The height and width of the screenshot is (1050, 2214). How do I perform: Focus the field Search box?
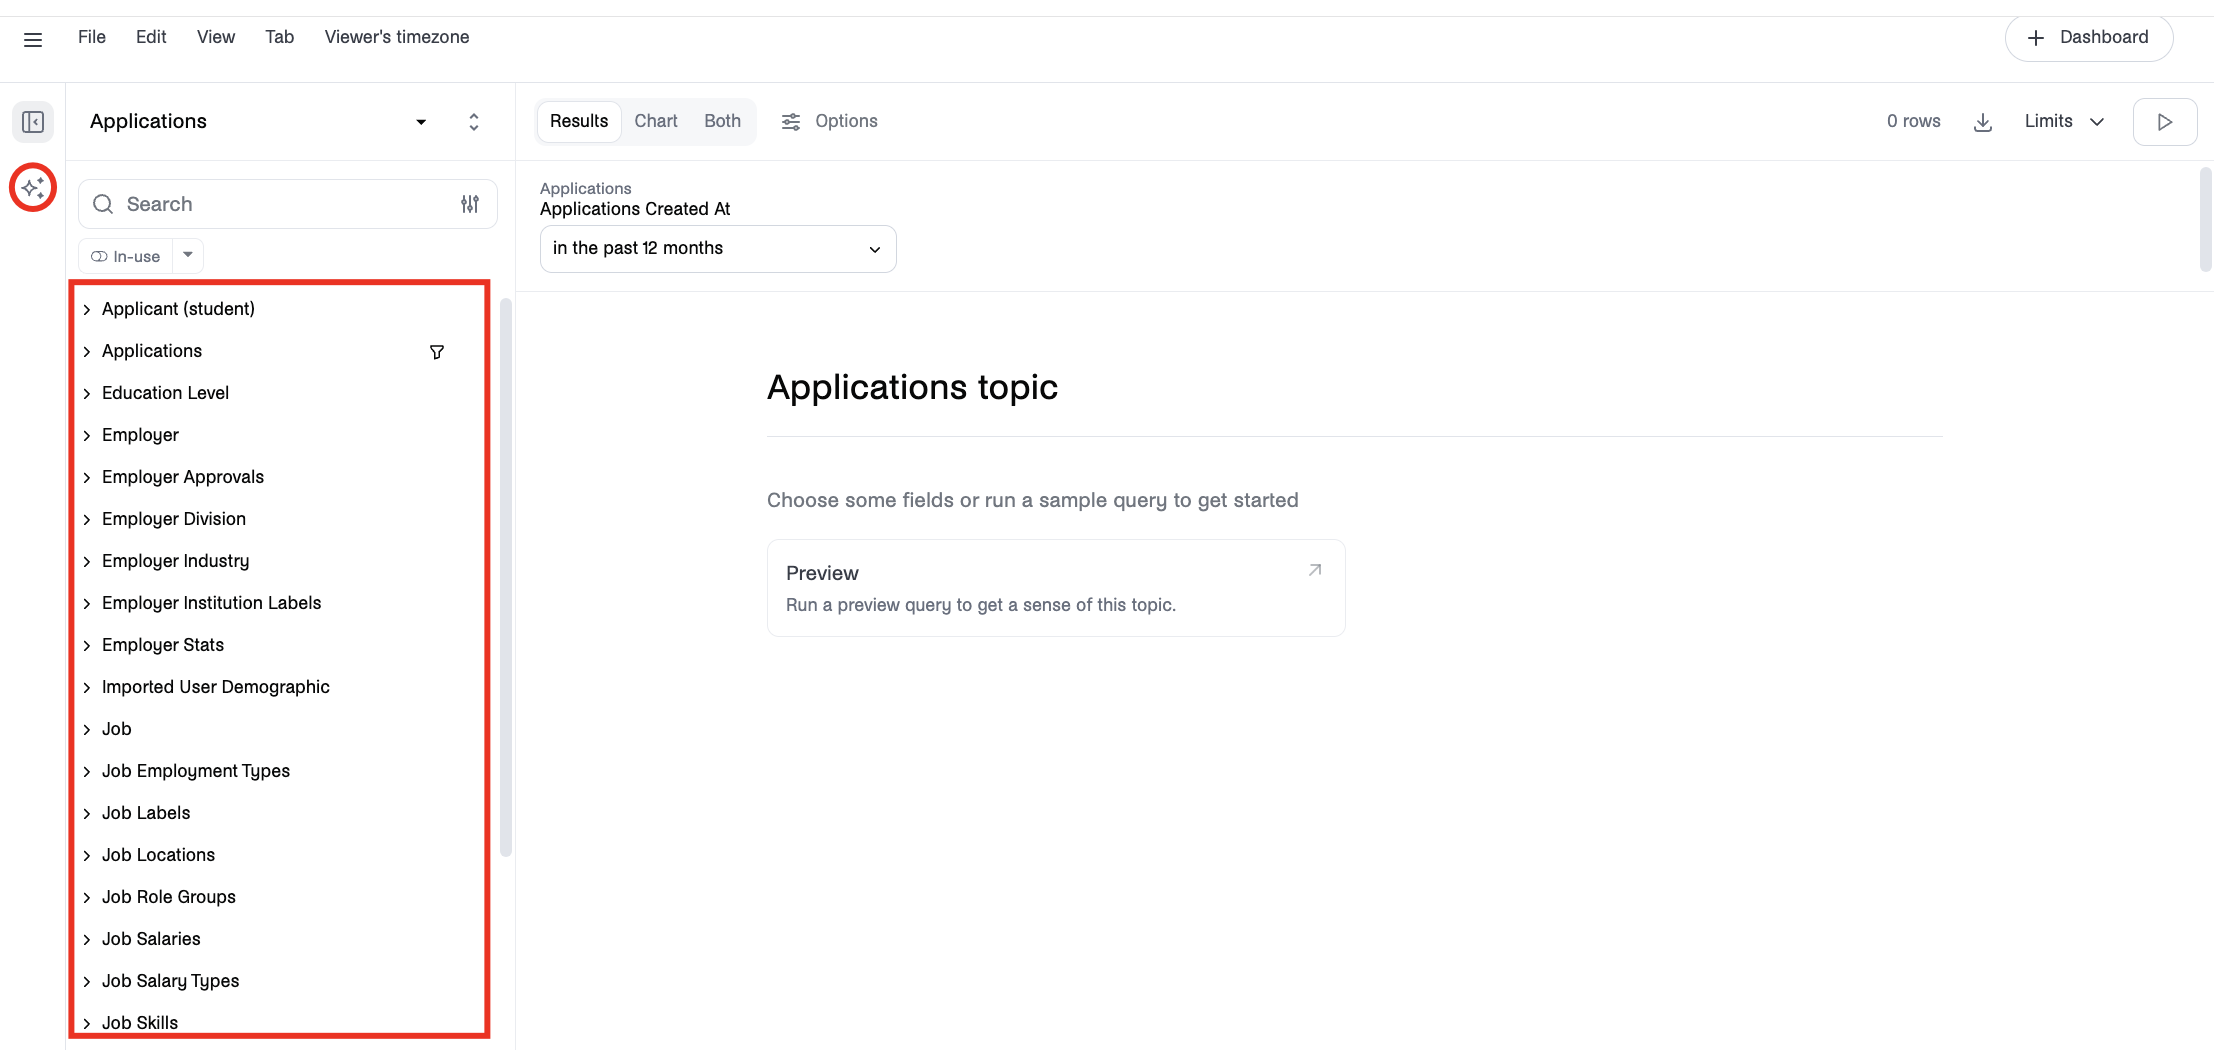[x=288, y=204]
